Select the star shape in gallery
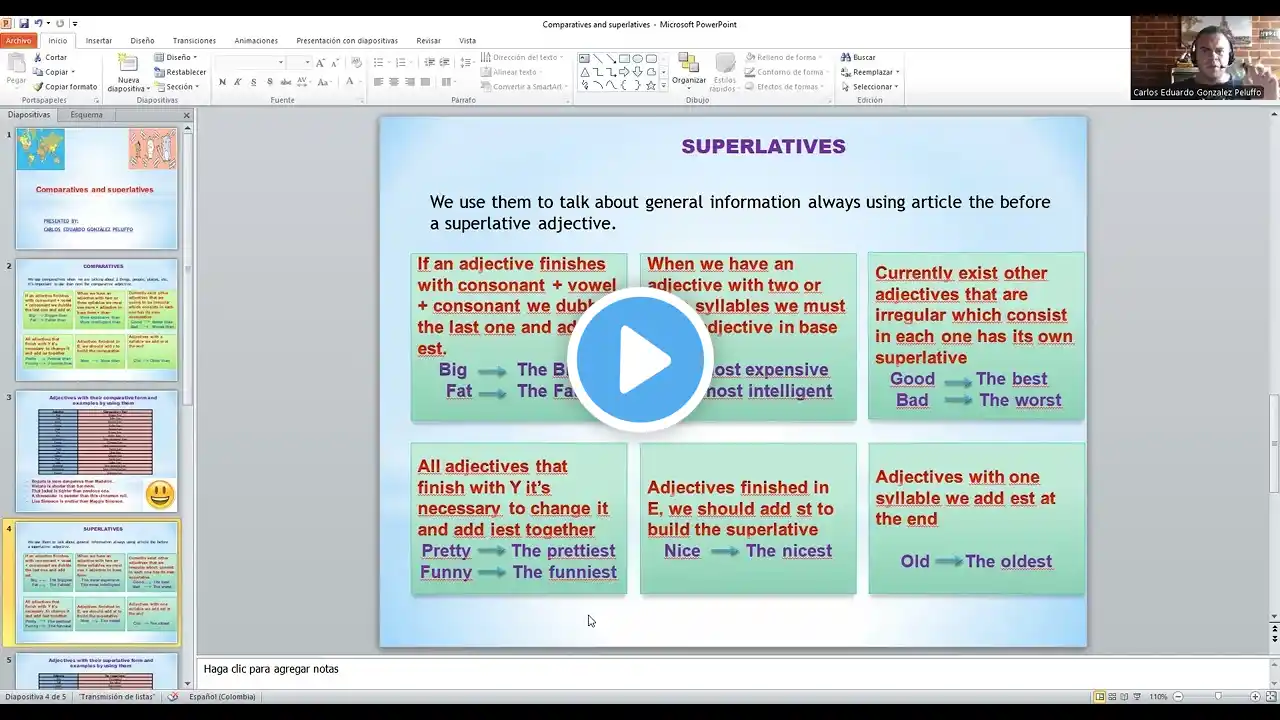The height and width of the screenshot is (720, 1280). click(651, 86)
